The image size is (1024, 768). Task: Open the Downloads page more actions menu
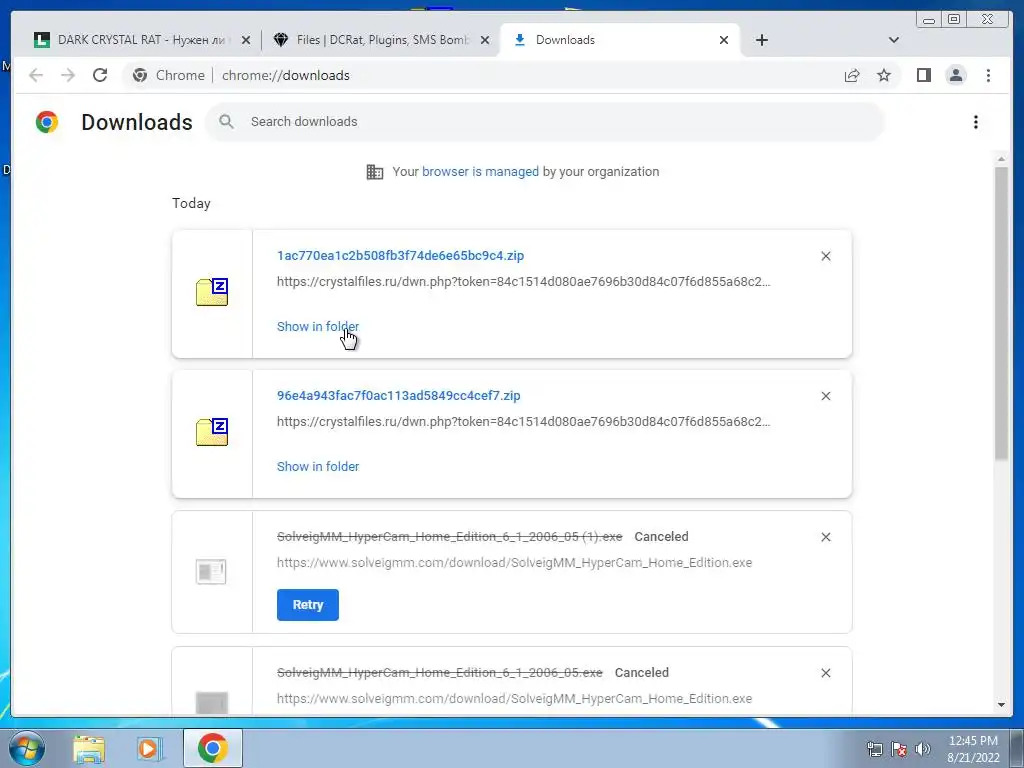click(x=976, y=122)
